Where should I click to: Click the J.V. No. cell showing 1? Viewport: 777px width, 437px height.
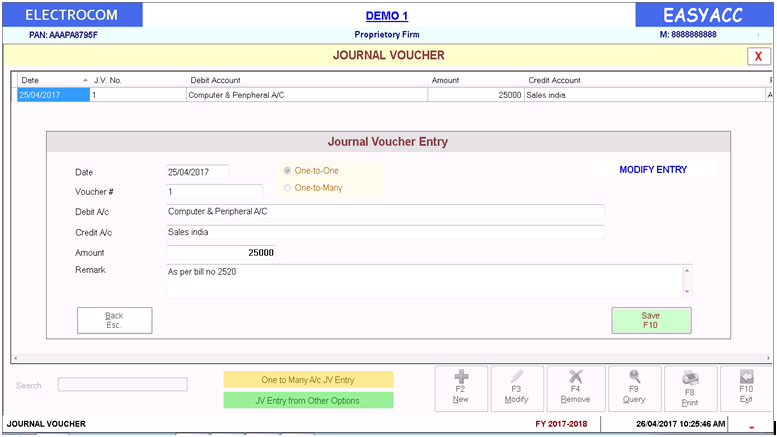point(138,95)
